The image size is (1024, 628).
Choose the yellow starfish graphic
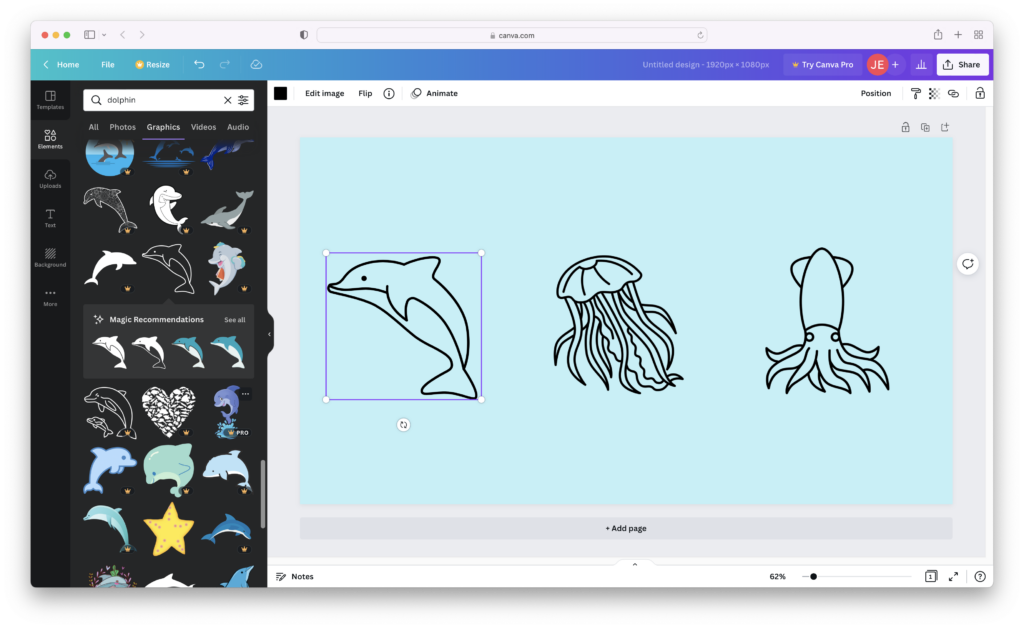[x=168, y=529]
